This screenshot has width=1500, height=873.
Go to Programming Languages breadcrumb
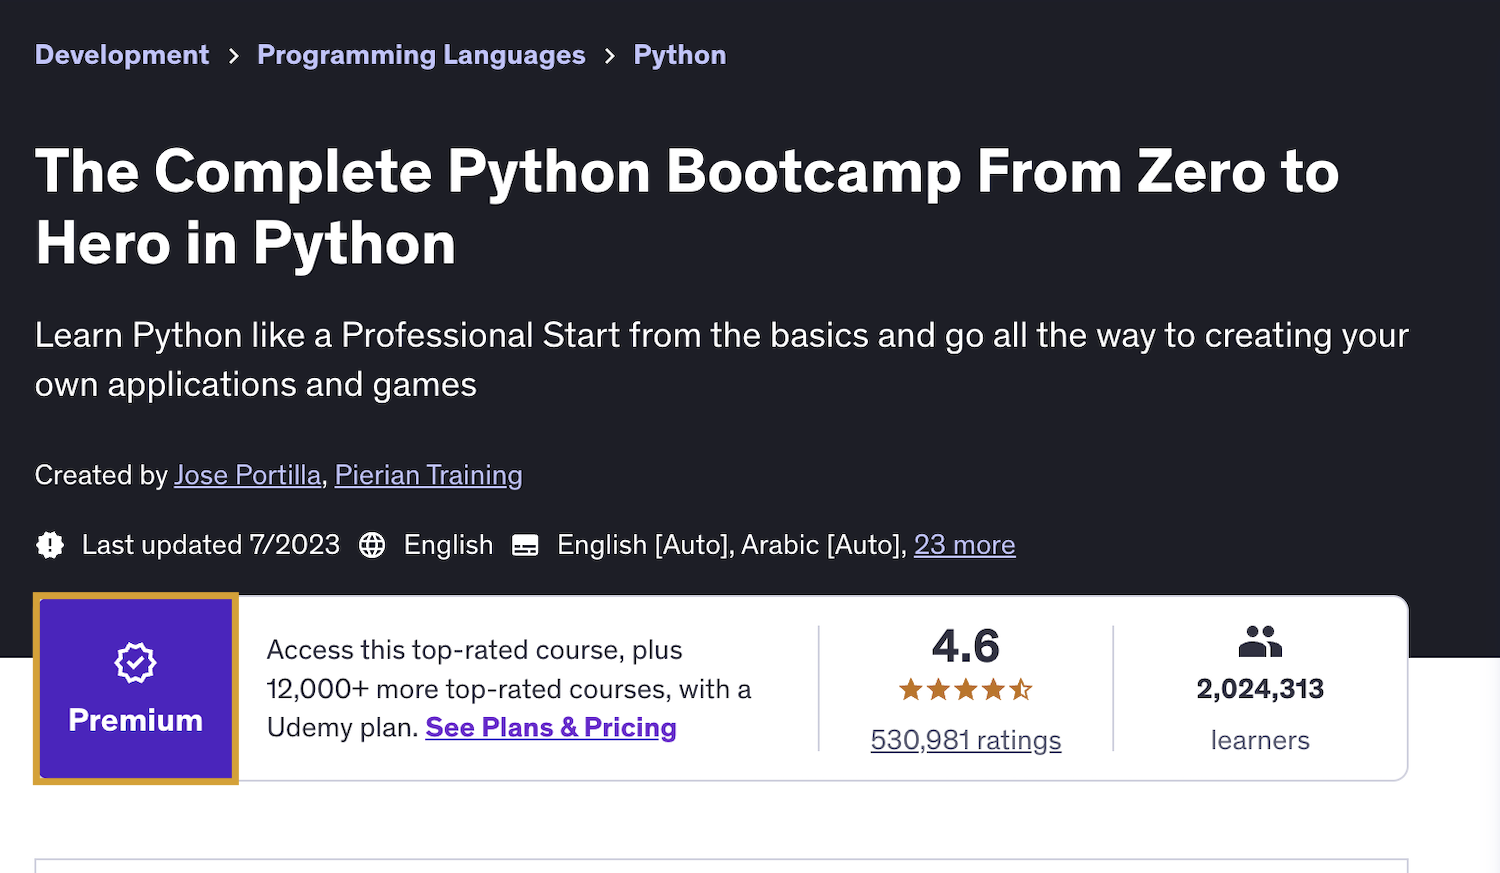(421, 55)
